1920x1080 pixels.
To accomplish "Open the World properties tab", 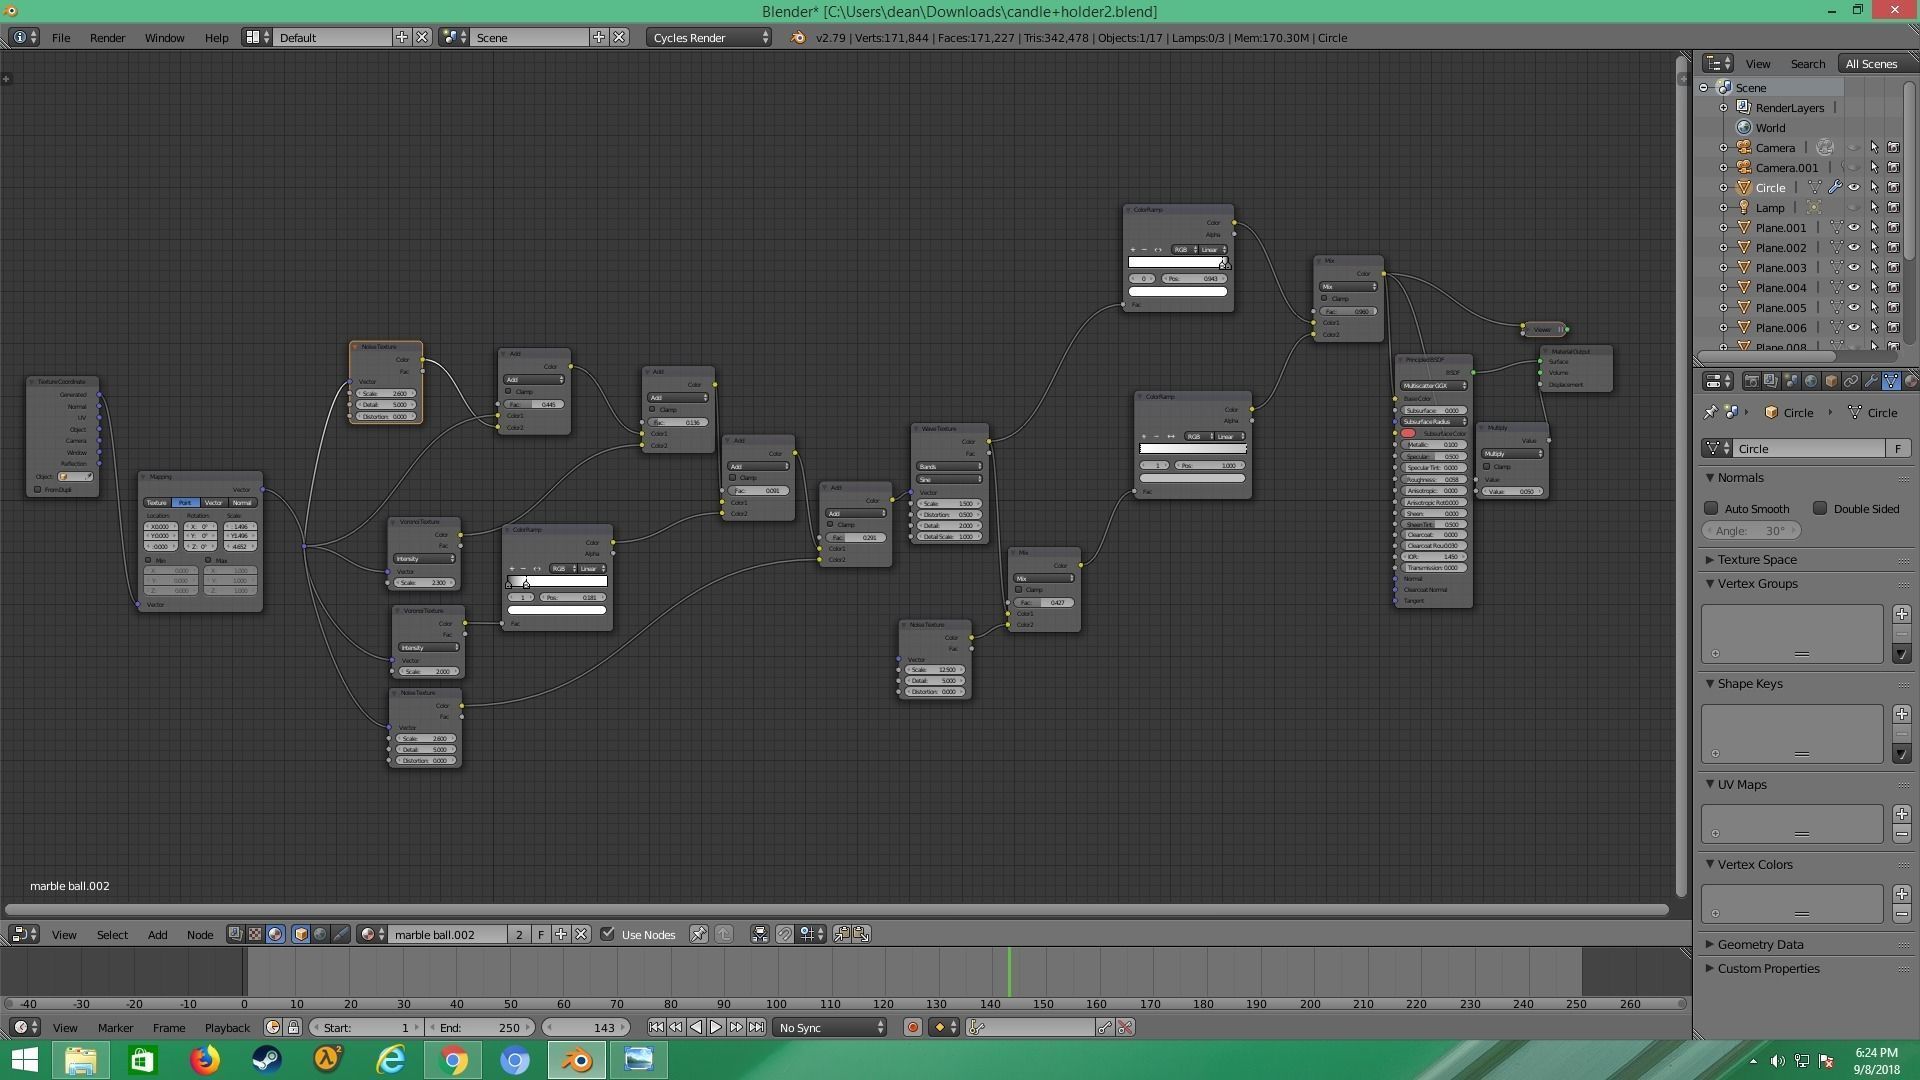I will [x=1811, y=381].
